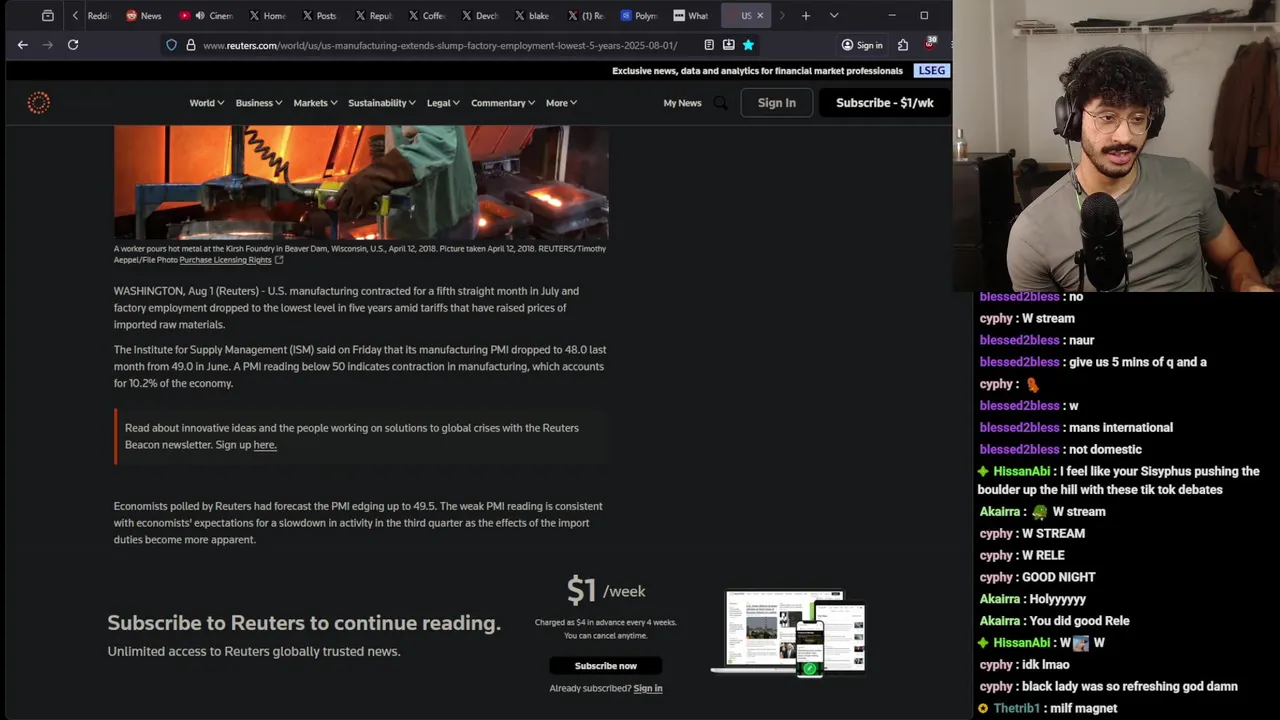1280x720 pixels.
Task: Expand the World menu
Action: 207,103
